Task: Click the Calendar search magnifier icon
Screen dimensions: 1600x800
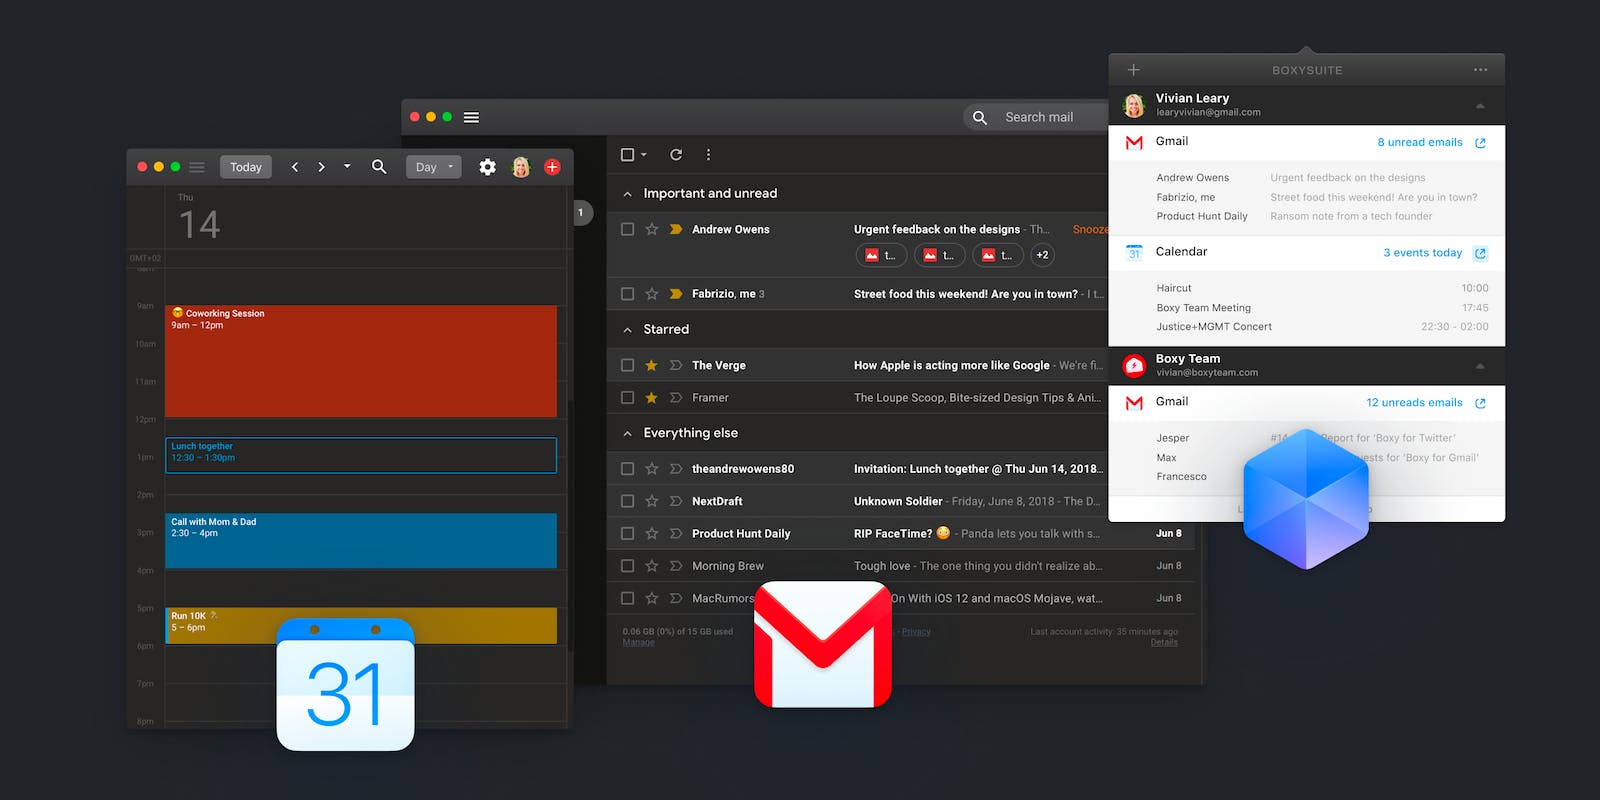Action: coord(379,167)
